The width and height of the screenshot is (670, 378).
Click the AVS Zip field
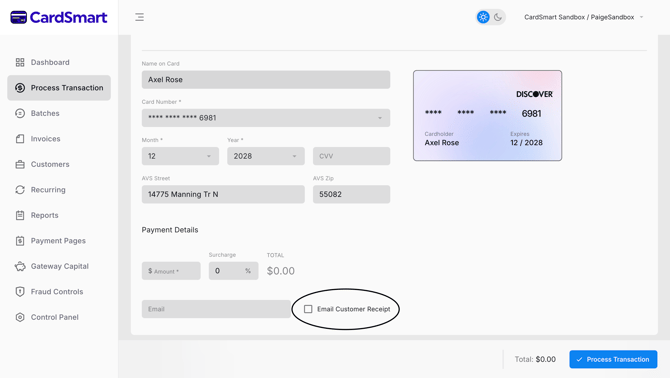[351, 194]
